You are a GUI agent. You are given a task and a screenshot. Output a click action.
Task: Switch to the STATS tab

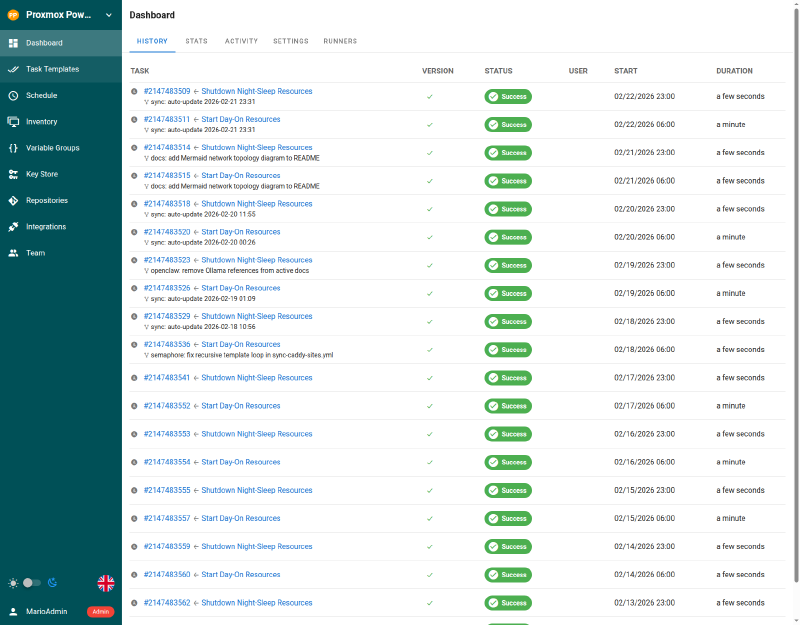[196, 41]
